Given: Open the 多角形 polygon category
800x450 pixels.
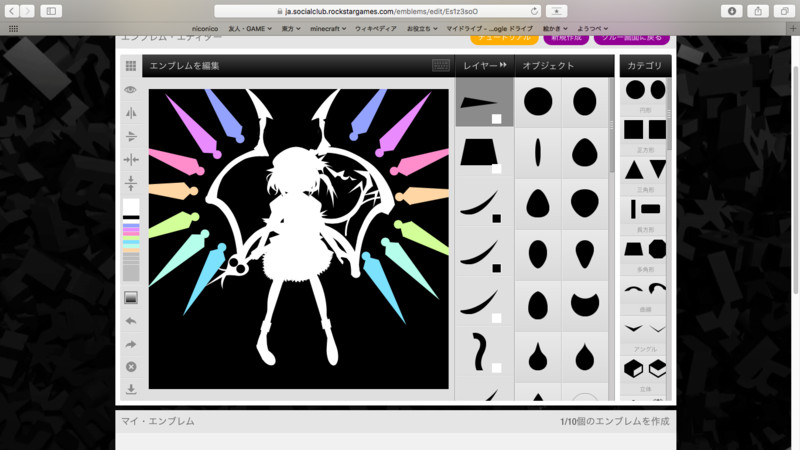Looking at the screenshot, I should (x=645, y=255).
